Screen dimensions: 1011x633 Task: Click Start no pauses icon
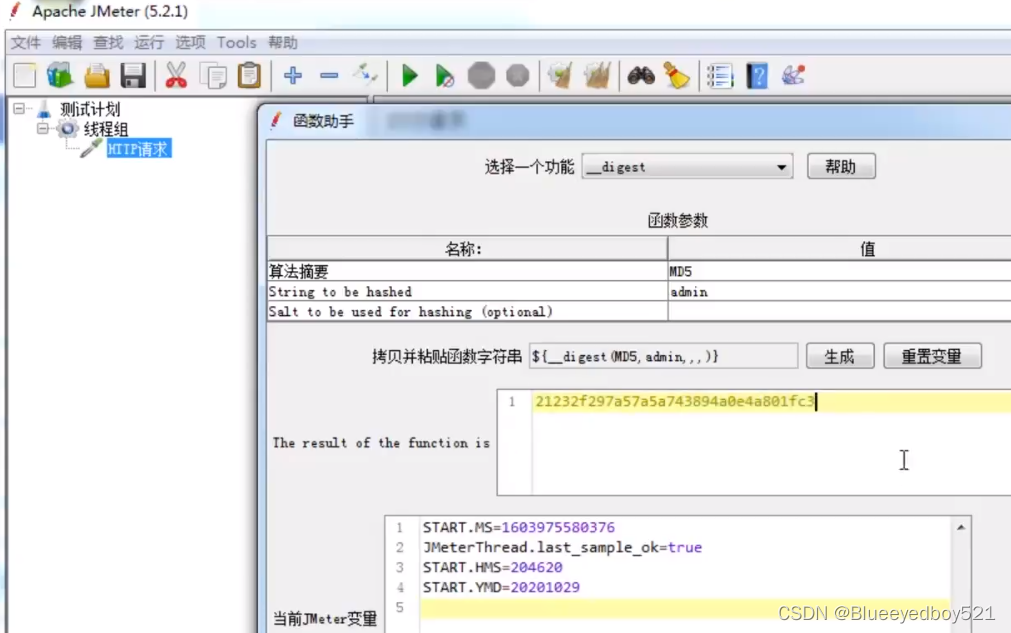(444, 75)
